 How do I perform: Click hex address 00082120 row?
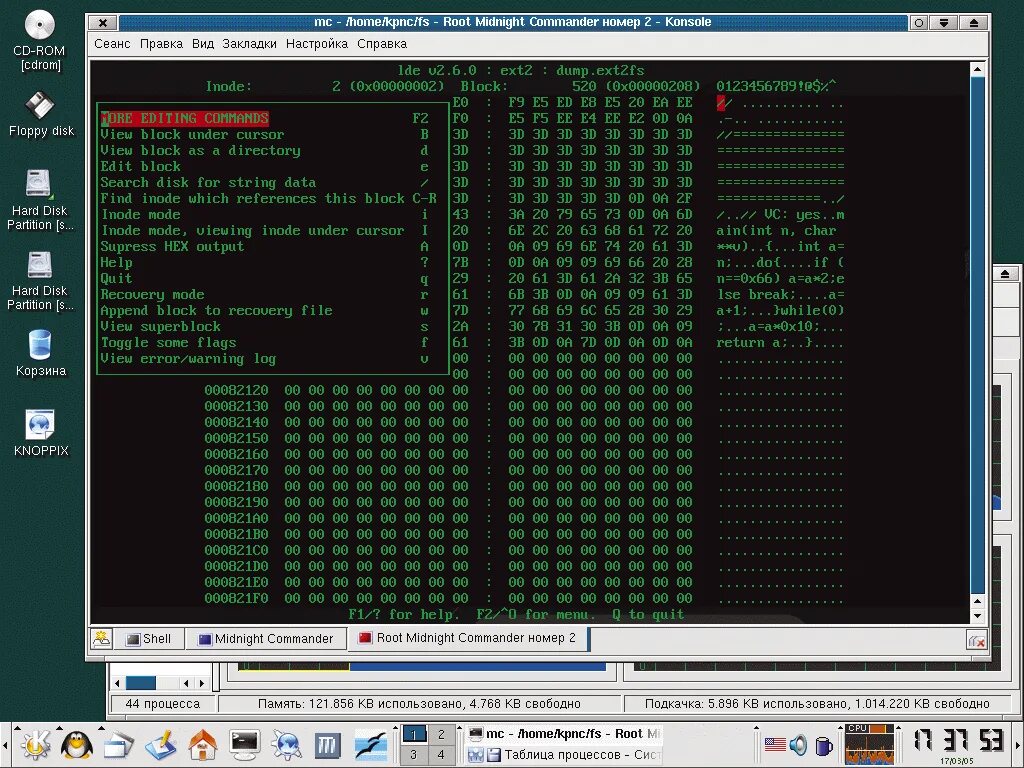click(523, 390)
